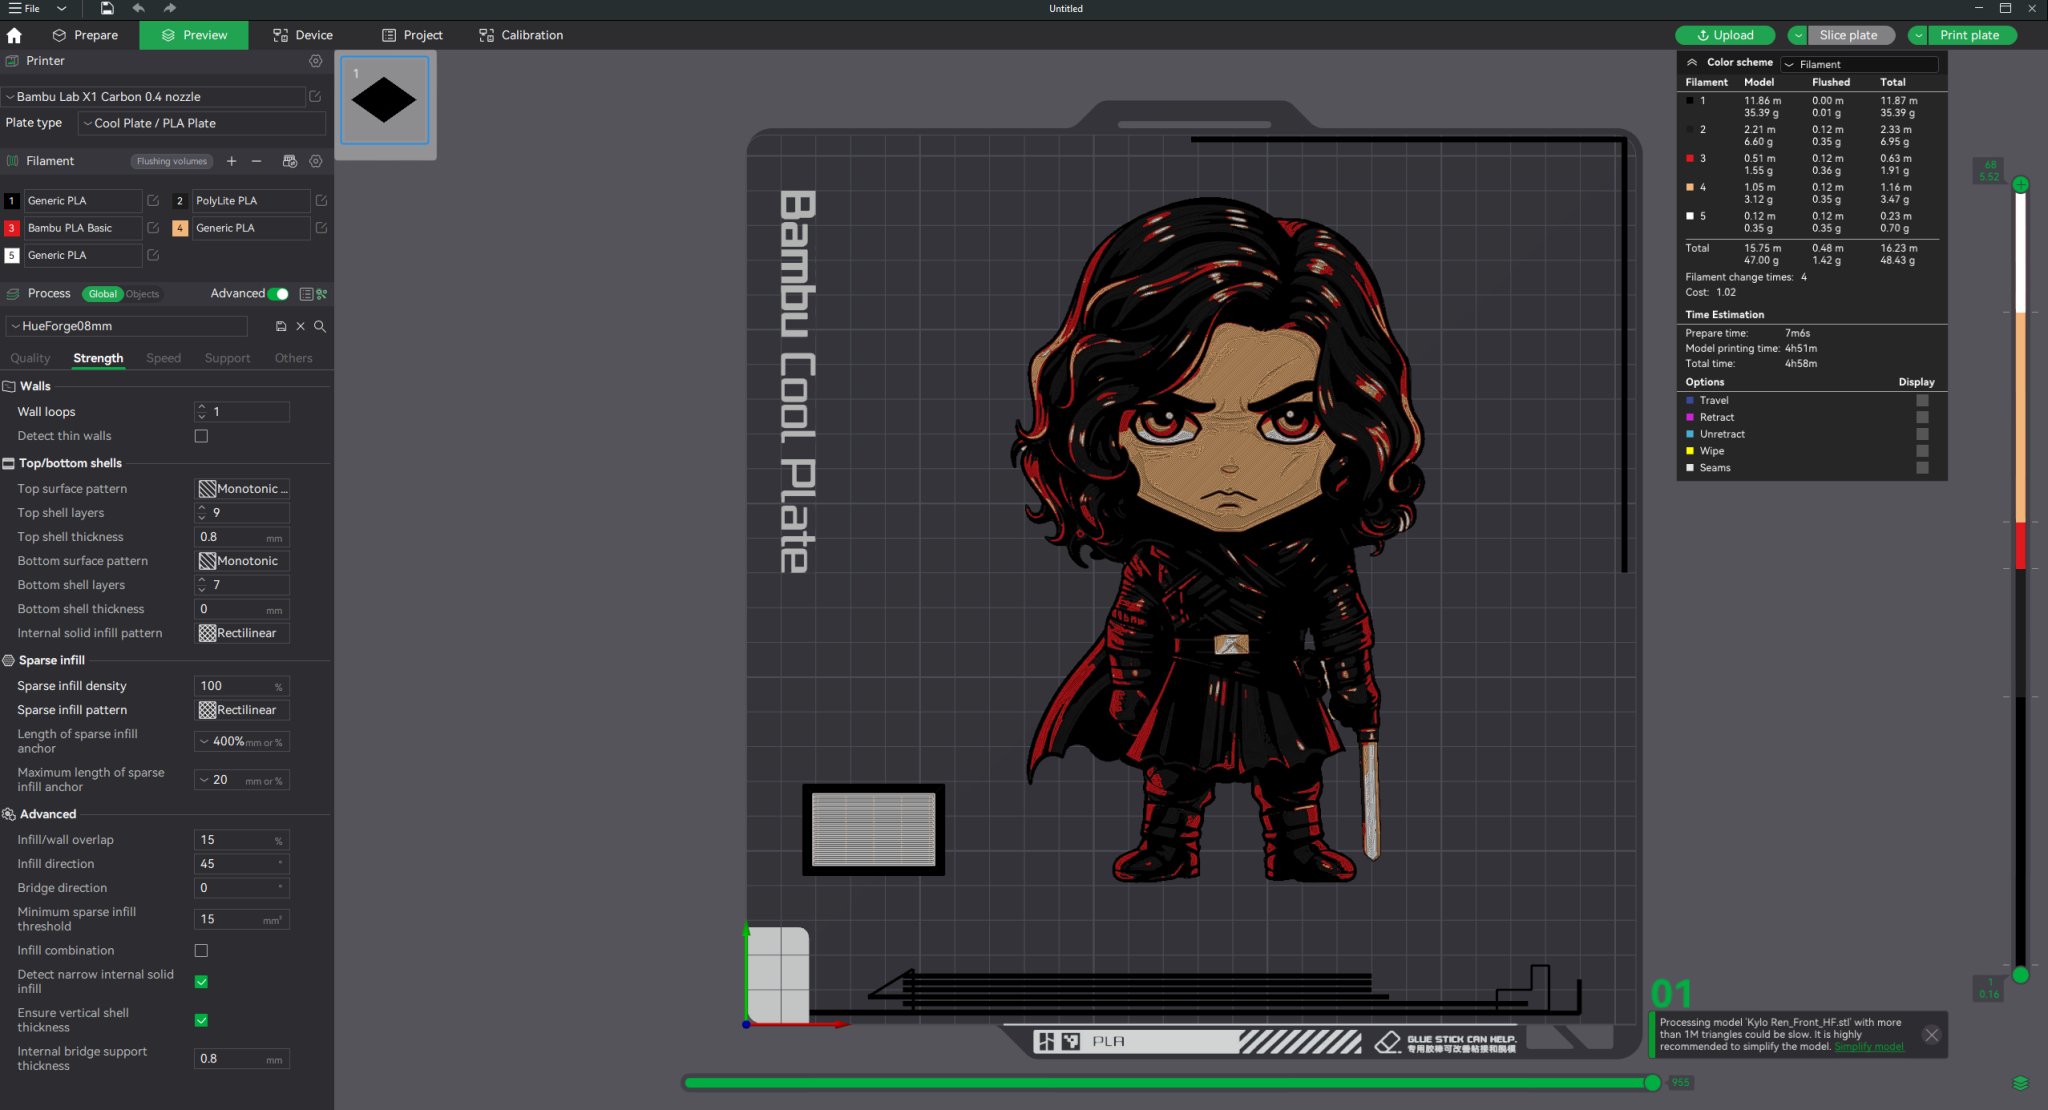Select filament 3 red color swatch
The width and height of the screenshot is (2048, 1110).
11,228
